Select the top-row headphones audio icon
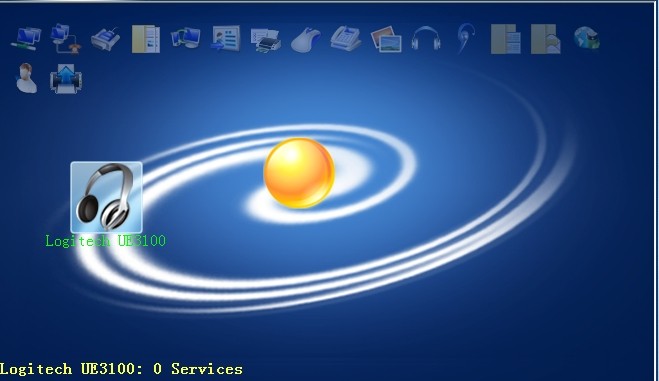The height and width of the screenshot is (381, 659). tap(426, 39)
